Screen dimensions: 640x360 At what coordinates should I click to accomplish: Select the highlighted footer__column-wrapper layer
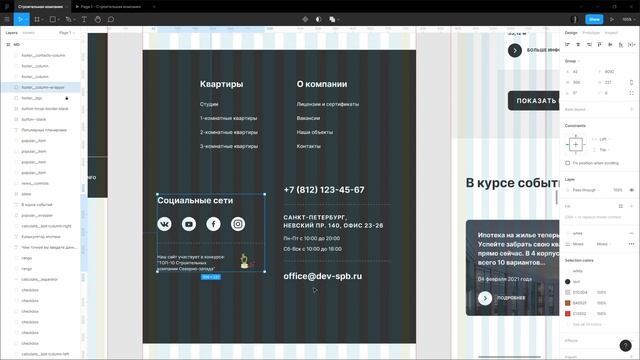click(41, 87)
